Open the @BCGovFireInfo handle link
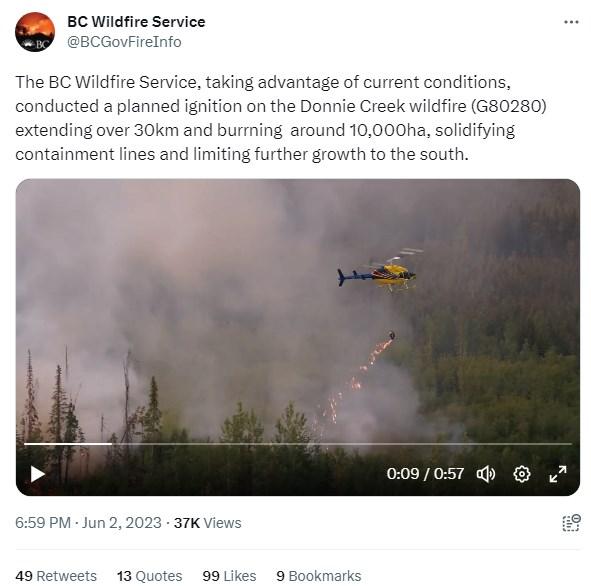The width and height of the screenshot is (591, 586). [x=124, y=42]
